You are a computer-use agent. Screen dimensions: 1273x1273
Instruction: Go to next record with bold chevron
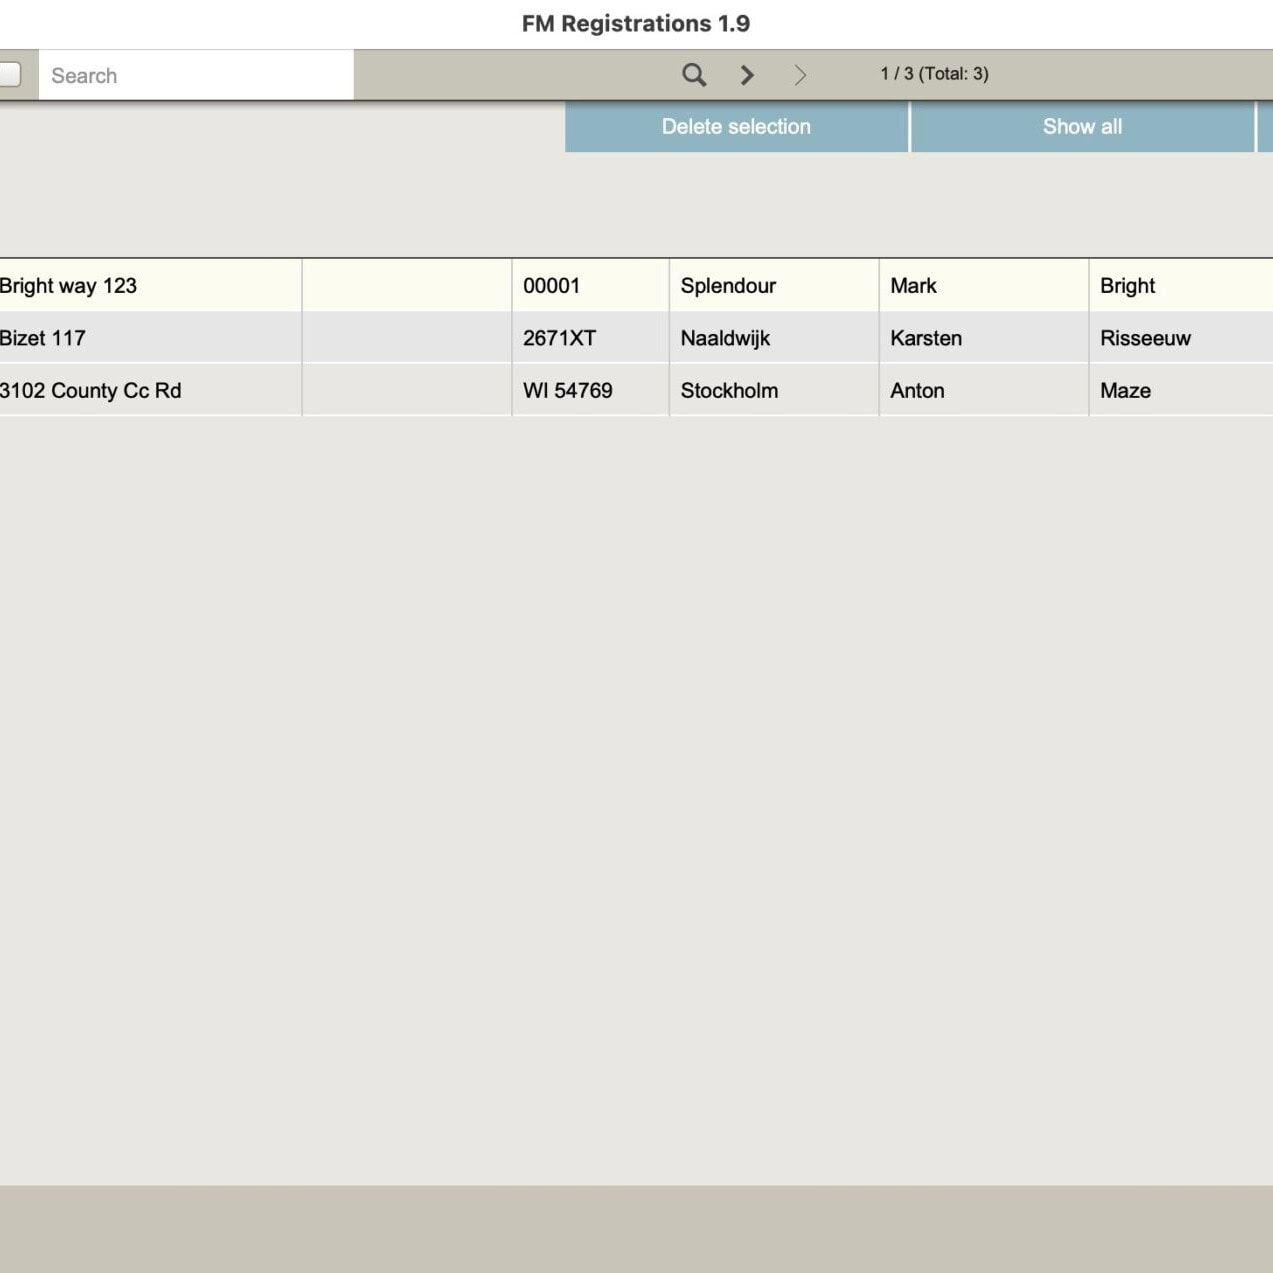pos(747,75)
